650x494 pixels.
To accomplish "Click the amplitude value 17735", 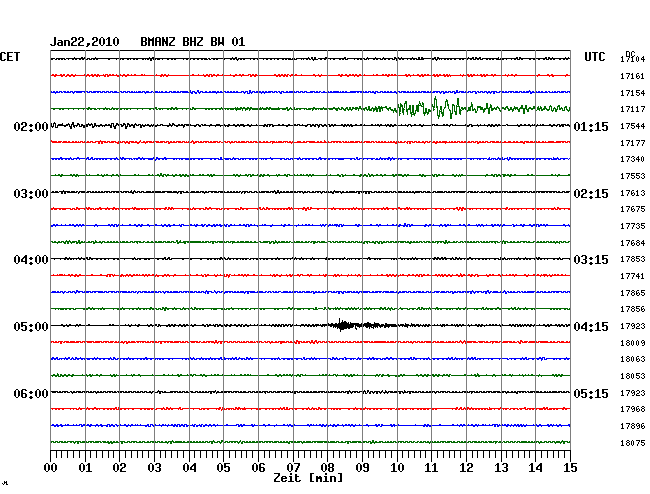I will 633,226.
